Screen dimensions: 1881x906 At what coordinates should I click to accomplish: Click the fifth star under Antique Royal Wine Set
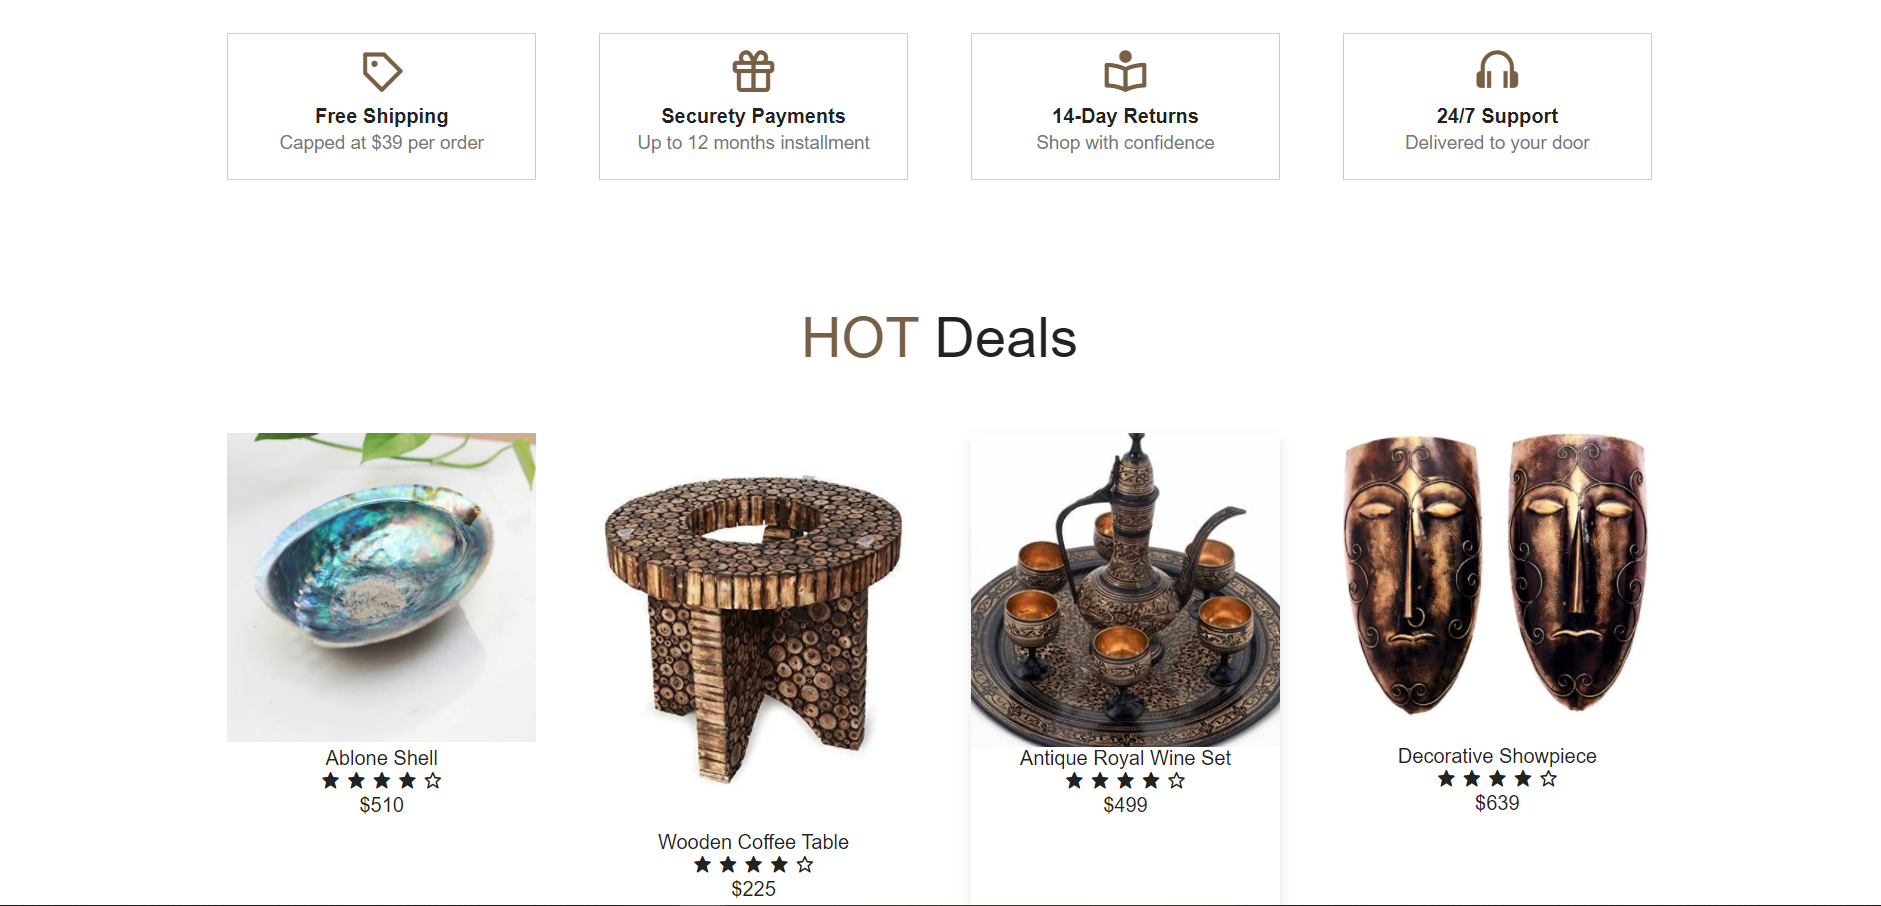(1177, 780)
